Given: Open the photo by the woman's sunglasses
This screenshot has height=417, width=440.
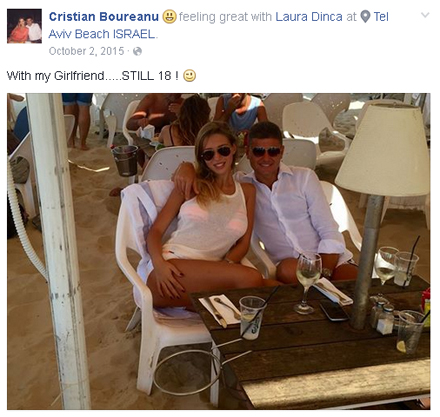Looking at the screenshot, I should tap(216, 153).
